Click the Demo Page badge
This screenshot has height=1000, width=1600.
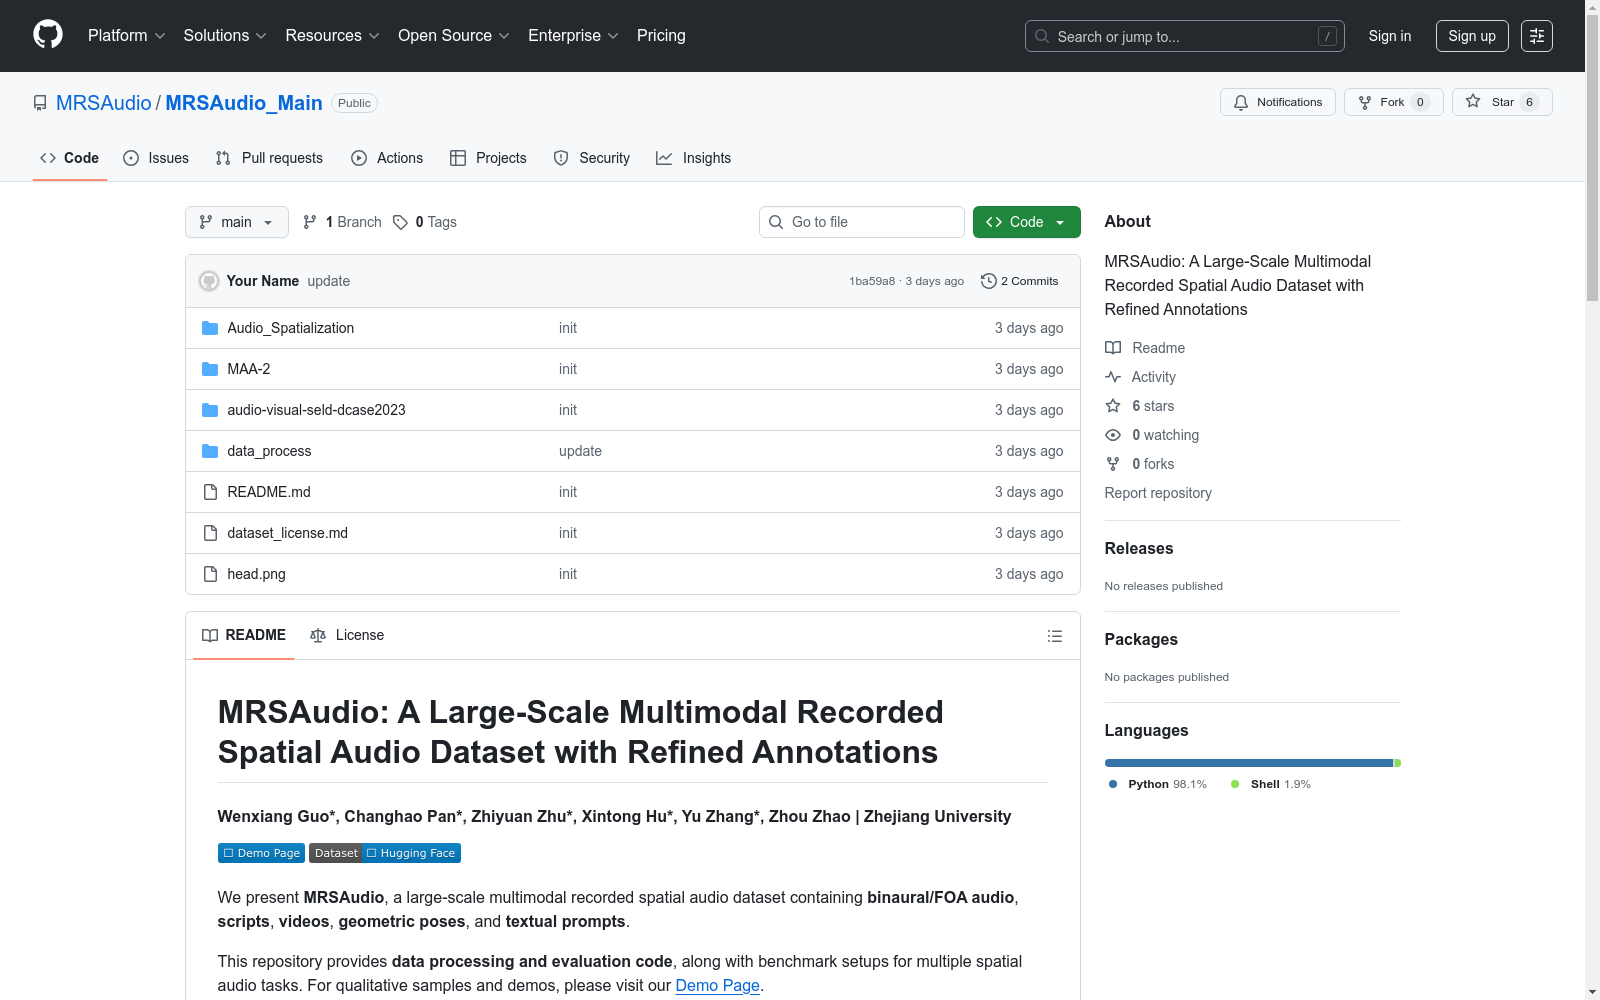pos(261,853)
